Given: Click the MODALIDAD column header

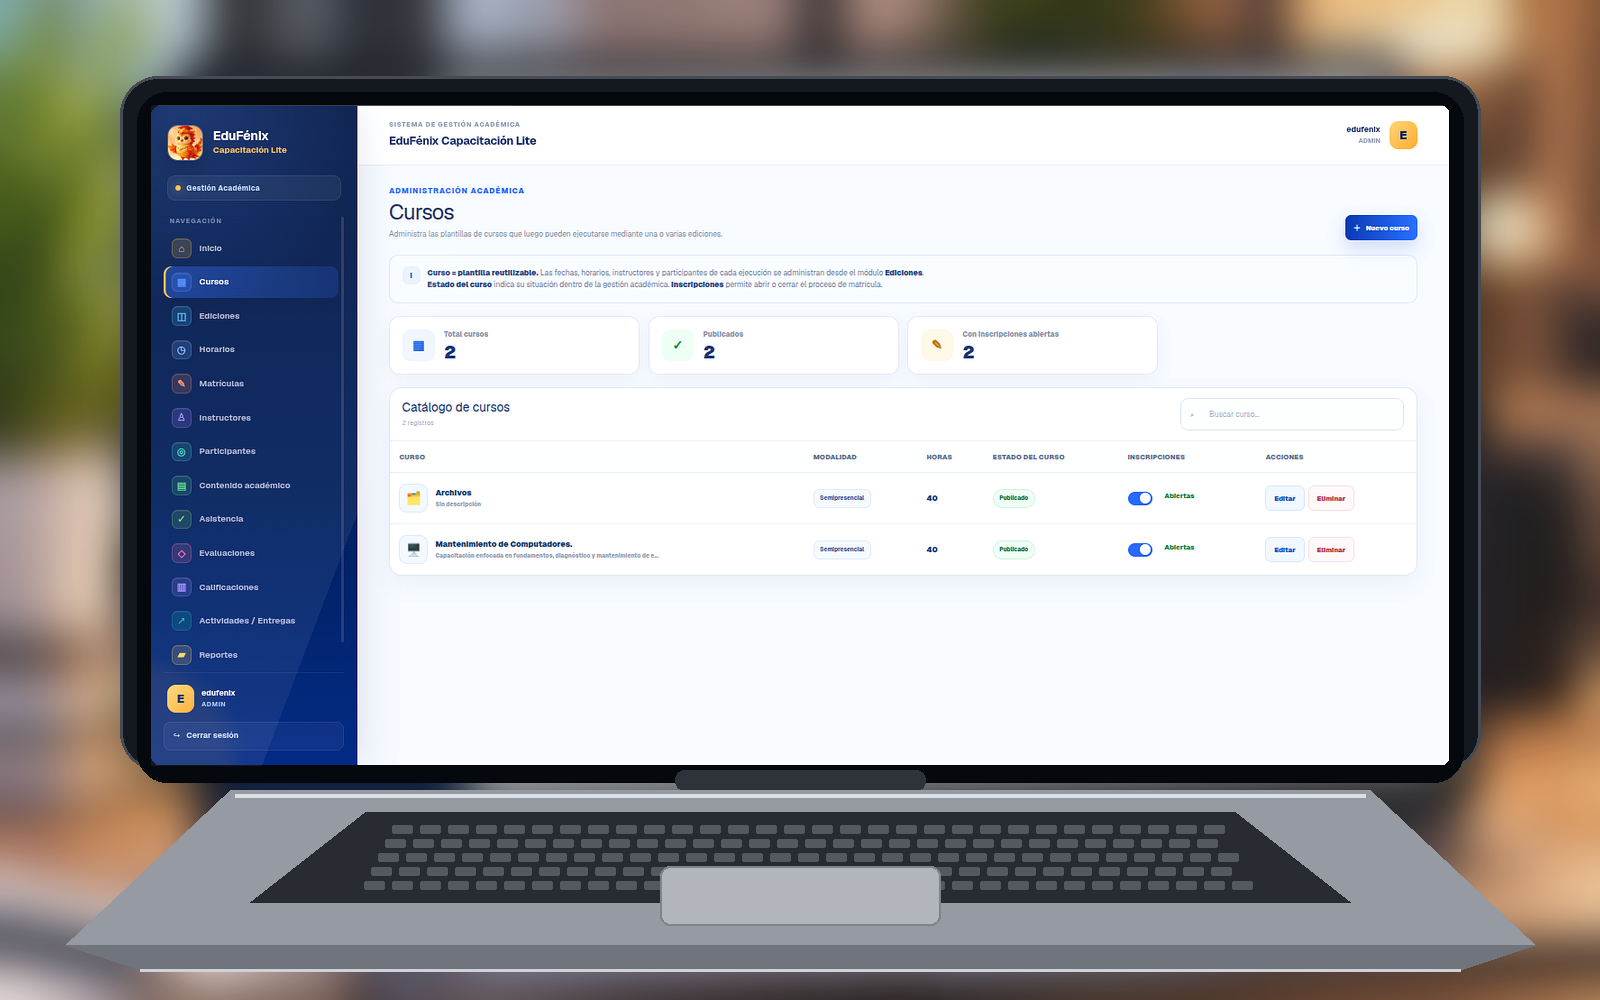Looking at the screenshot, I should tap(835, 457).
